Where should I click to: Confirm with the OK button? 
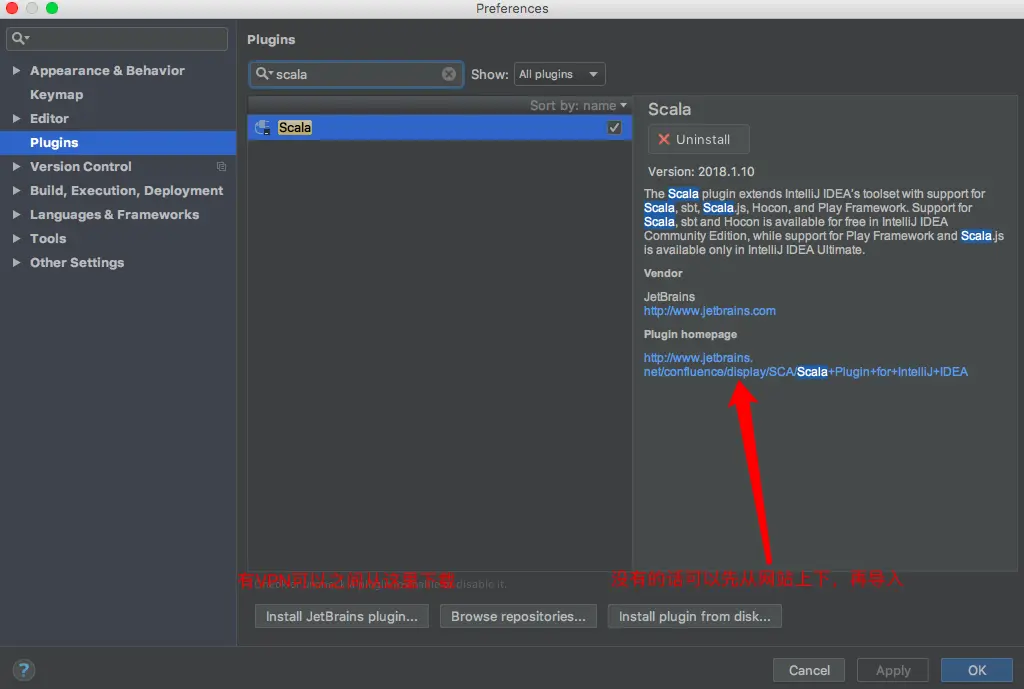tap(976, 670)
